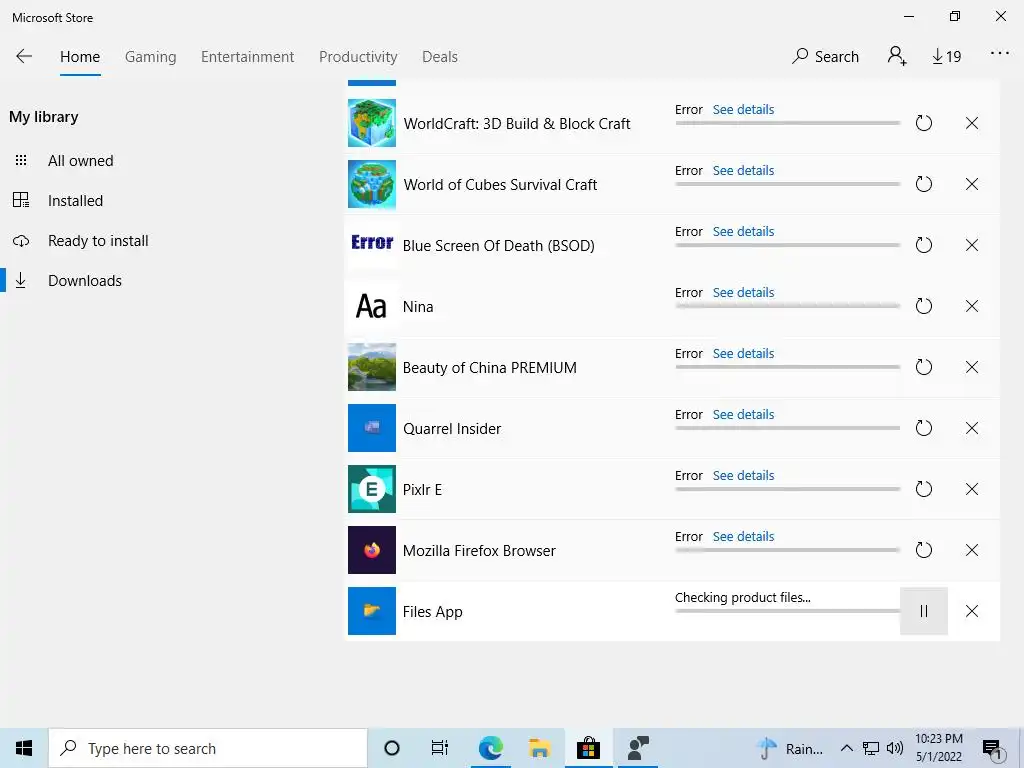The width and height of the screenshot is (1024, 768).
Task: Open Search in the Store
Action: tap(825, 56)
